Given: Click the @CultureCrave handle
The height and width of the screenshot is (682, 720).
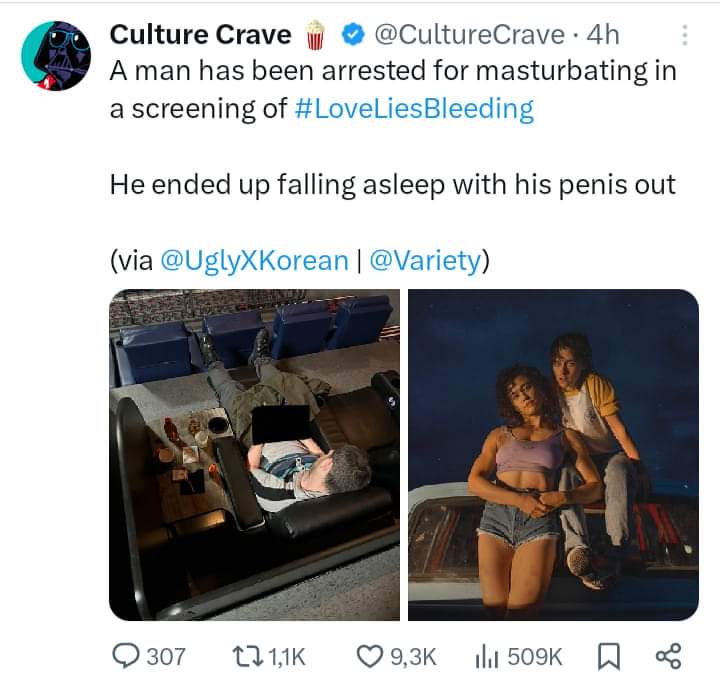Looking at the screenshot, I should (x=468, y=35).
